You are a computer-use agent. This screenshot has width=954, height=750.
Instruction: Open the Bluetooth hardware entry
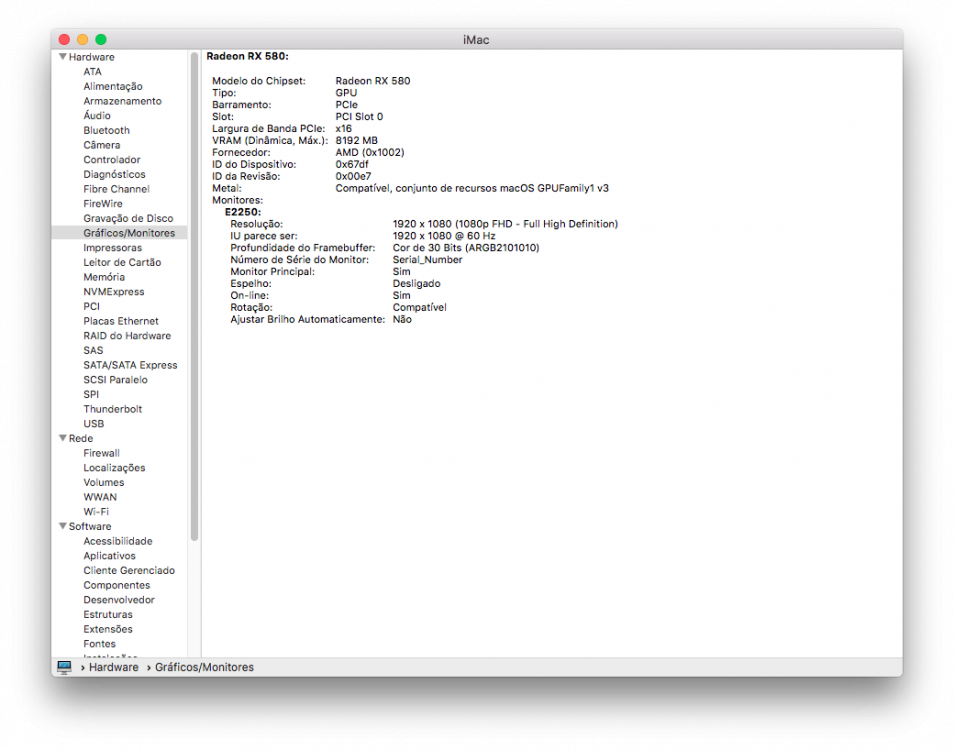[106, 130]
